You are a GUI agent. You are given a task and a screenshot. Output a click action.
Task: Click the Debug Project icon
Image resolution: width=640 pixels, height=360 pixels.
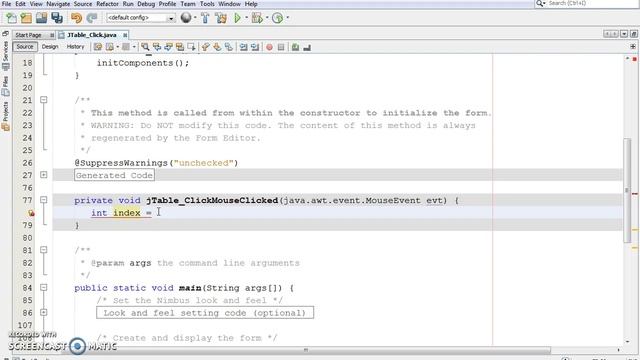tap(257, 18)
